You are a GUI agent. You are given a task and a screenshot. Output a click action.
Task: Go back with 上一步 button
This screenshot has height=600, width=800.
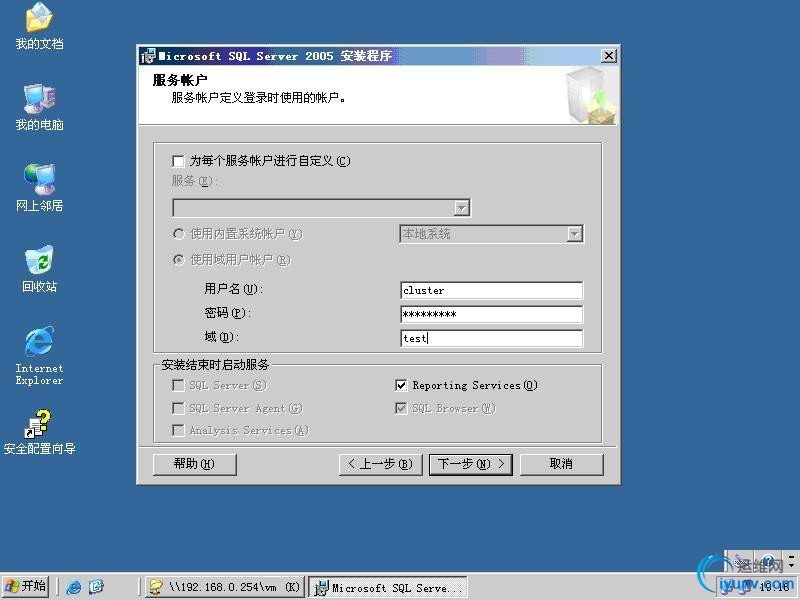pyautogui.click(x=381, y=464)
